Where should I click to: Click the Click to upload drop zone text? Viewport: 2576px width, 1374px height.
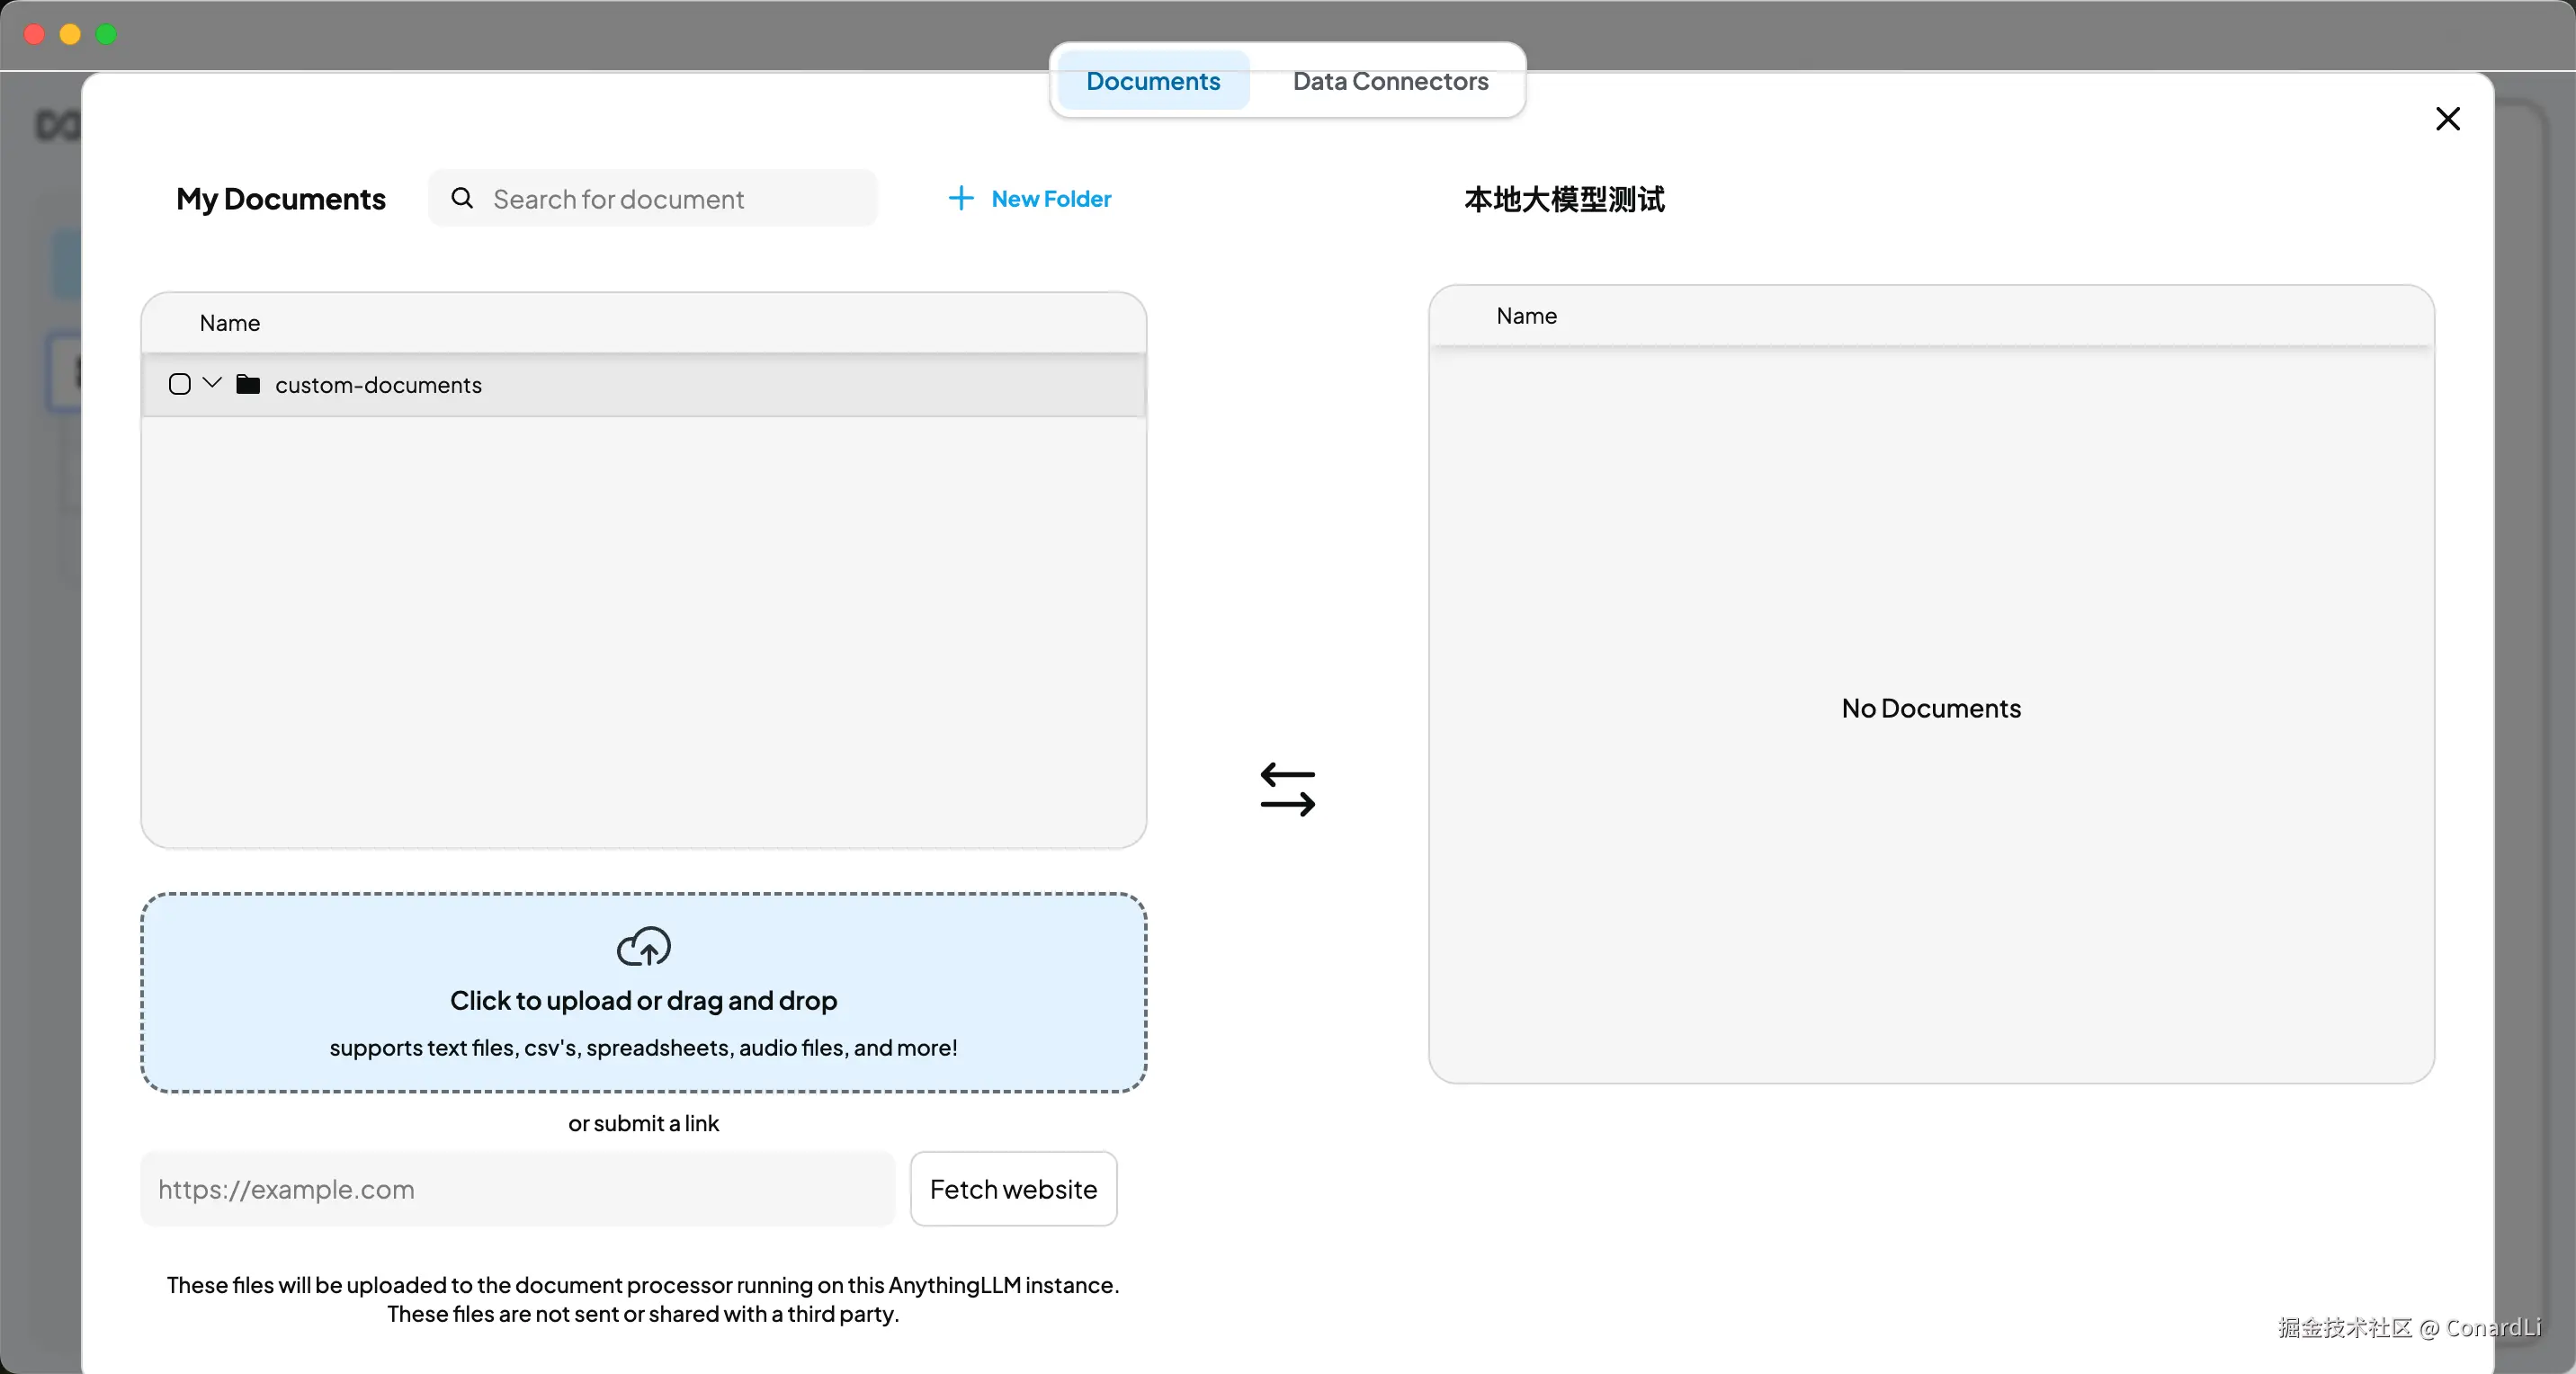pyautogui.click(x=643, y=1000)
